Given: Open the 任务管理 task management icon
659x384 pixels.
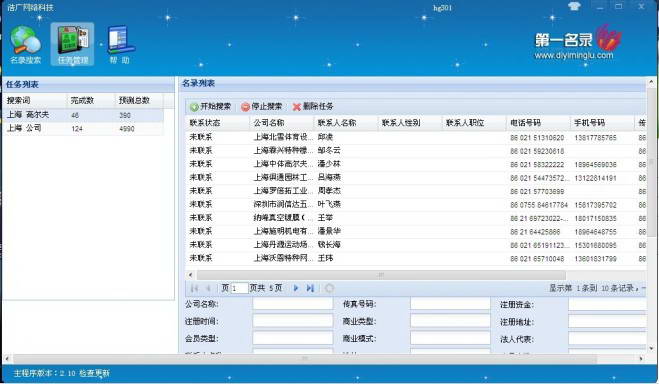Looking at the screenshot, I should tap(73, 45).
